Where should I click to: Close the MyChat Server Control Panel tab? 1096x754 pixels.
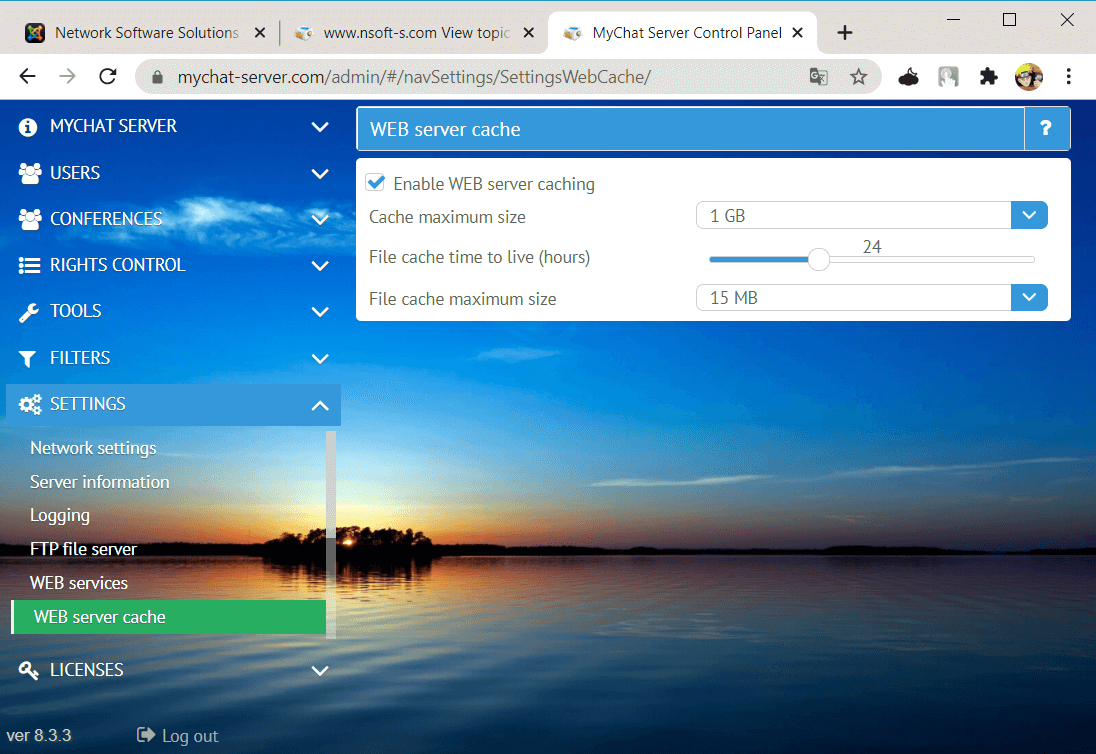click(x=798, y=33)
